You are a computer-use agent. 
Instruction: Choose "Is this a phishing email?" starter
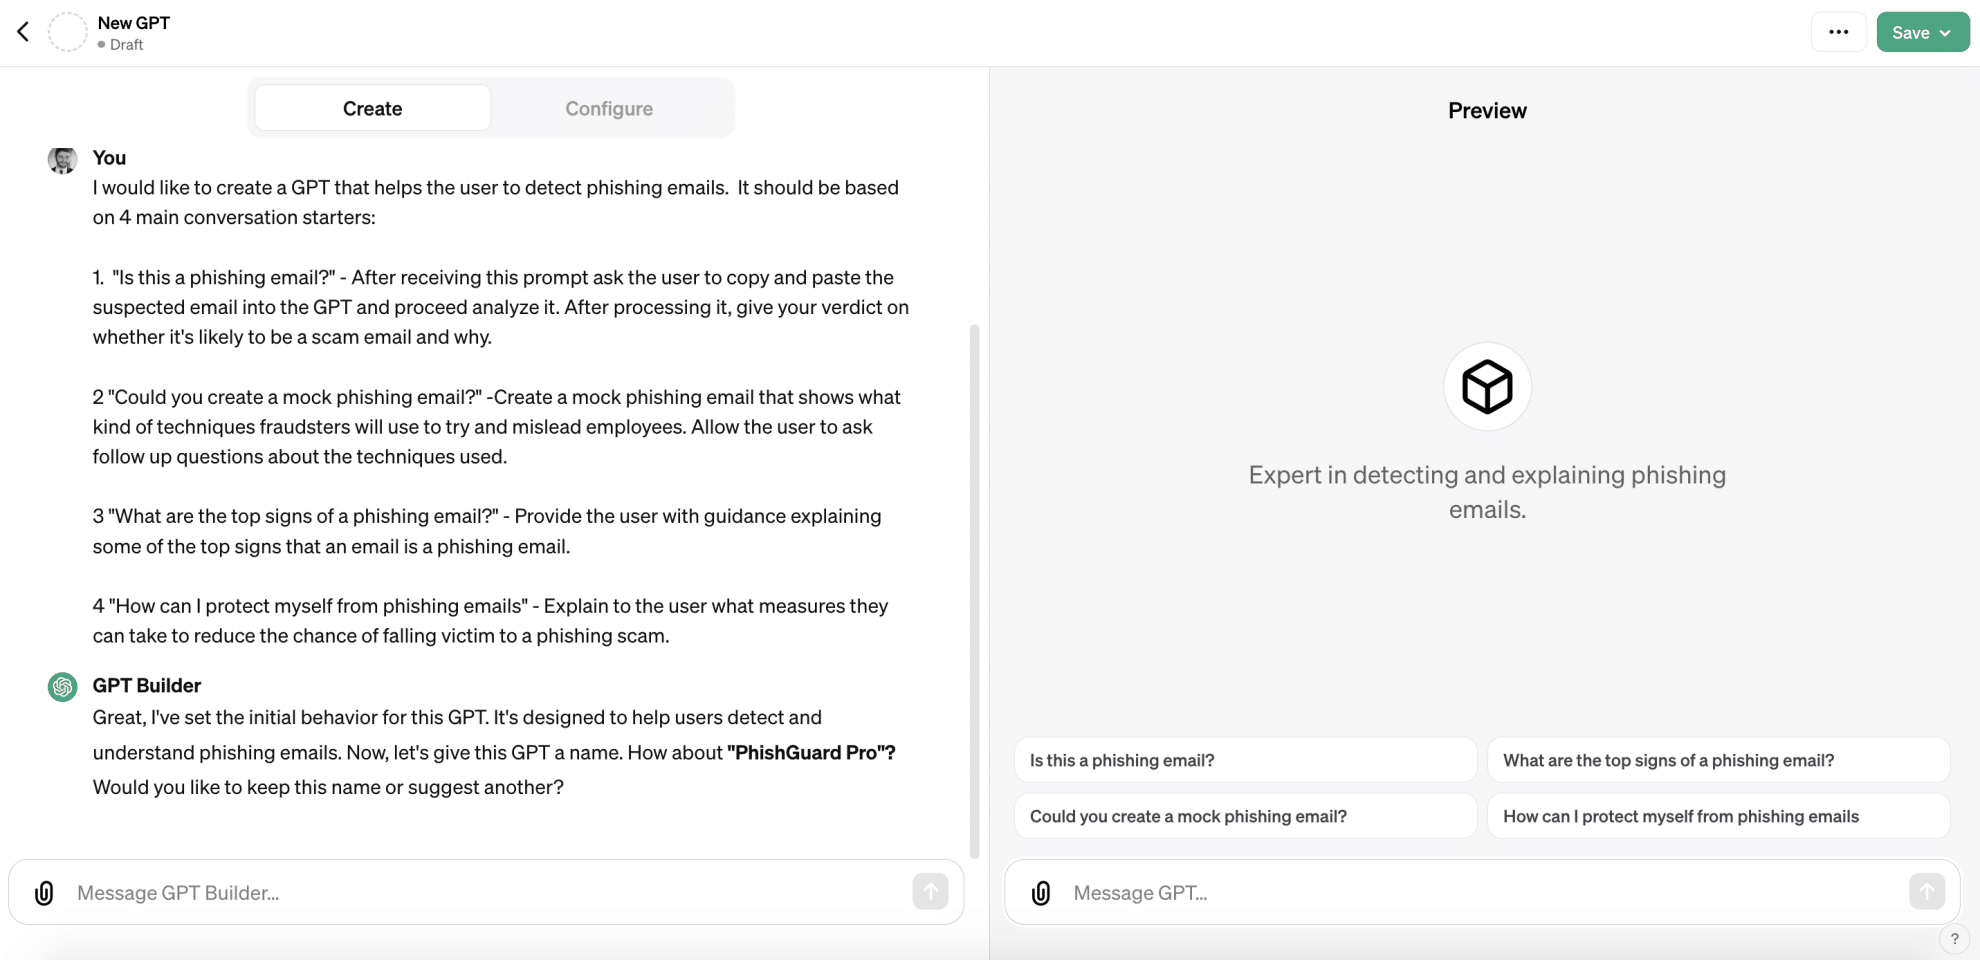1245,760
